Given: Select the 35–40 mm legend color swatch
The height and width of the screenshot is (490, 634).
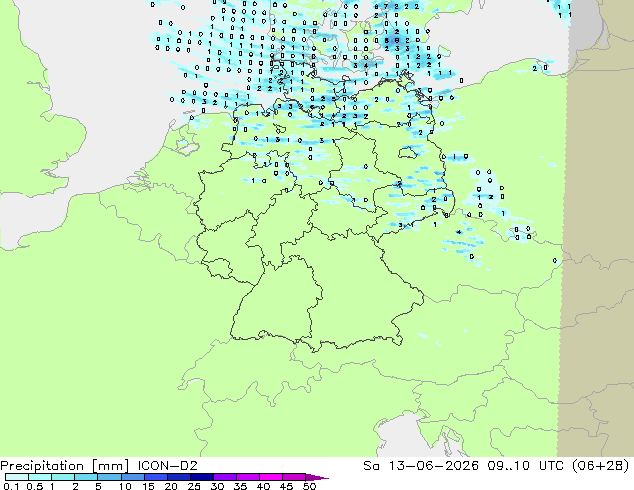Looking at the screenshot, I should point(247,477).
